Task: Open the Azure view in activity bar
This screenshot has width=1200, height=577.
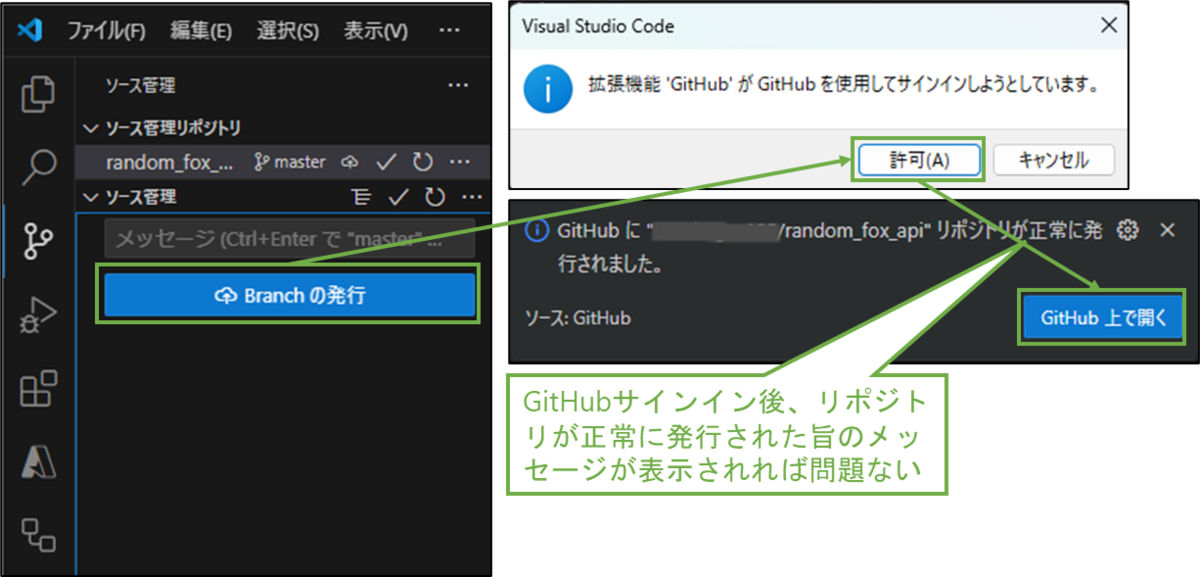Action: point(39,462)
